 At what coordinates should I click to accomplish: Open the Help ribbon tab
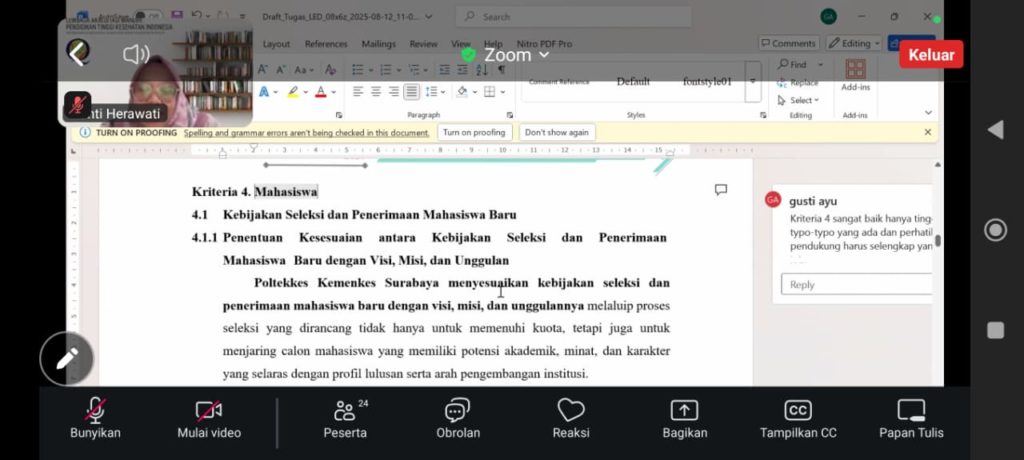(493, 44)
